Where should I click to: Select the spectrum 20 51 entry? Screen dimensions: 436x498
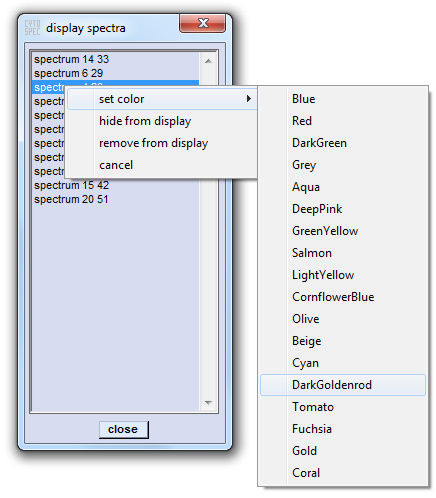point(115,199)
